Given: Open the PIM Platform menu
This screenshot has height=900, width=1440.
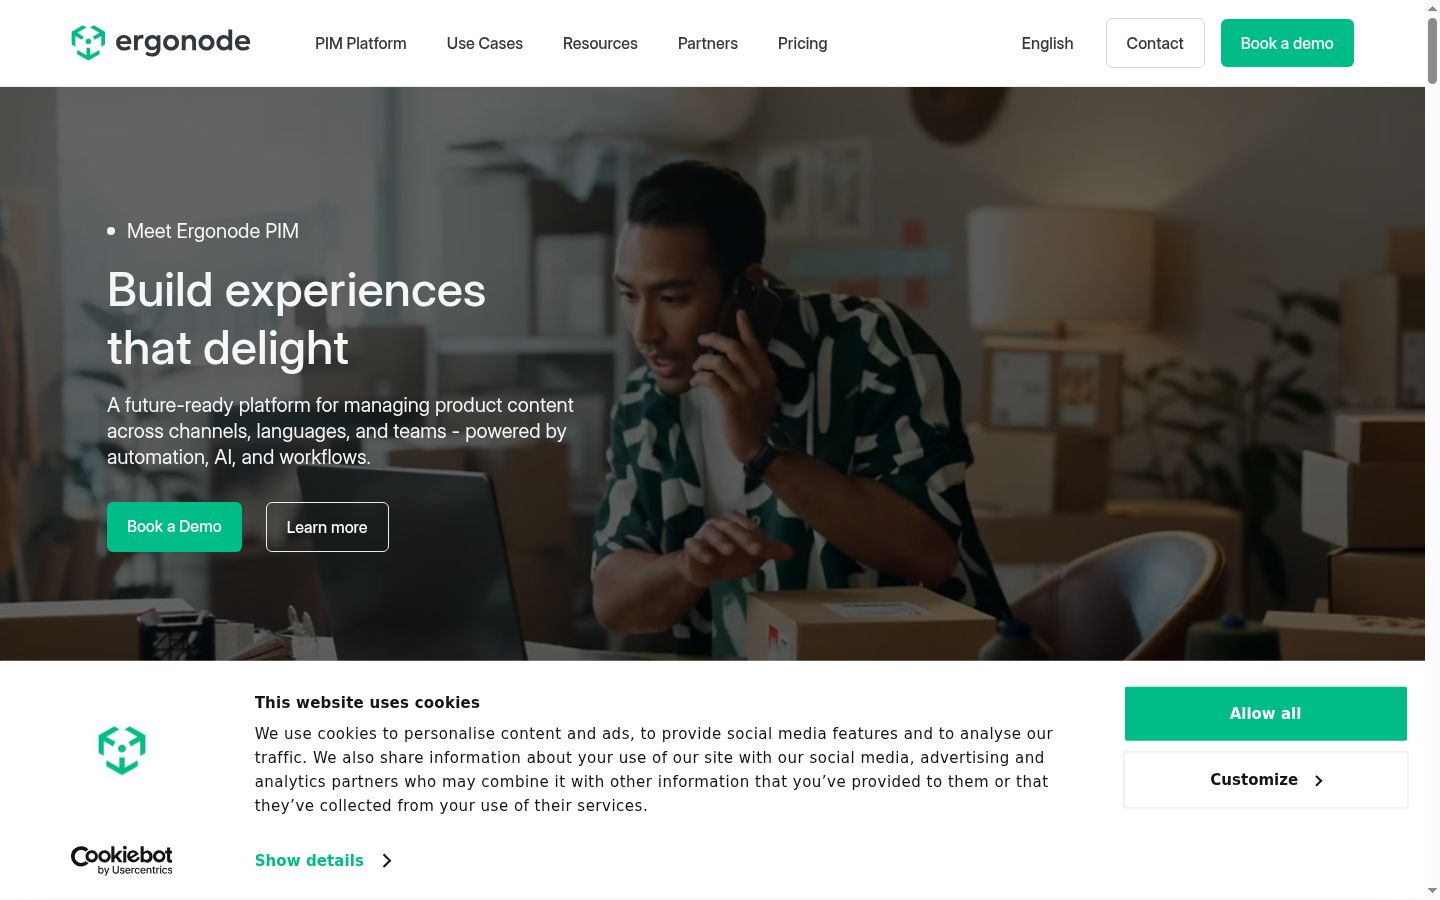Looking at the screenshot, I should point(361,43).
